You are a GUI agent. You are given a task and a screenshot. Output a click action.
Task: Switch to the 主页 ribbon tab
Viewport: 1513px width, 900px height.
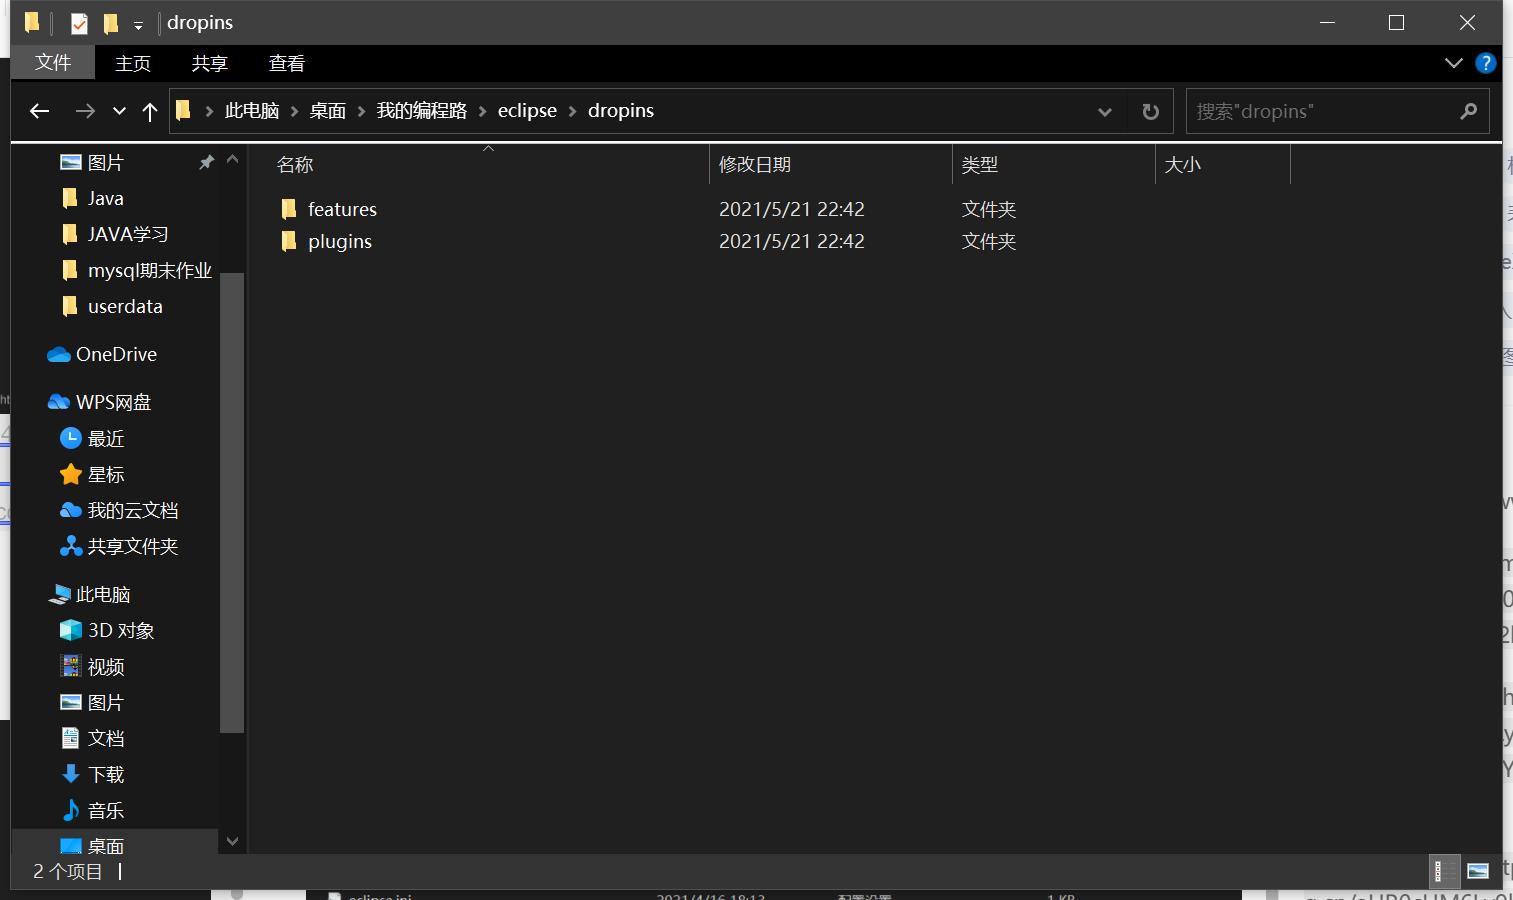133,63
